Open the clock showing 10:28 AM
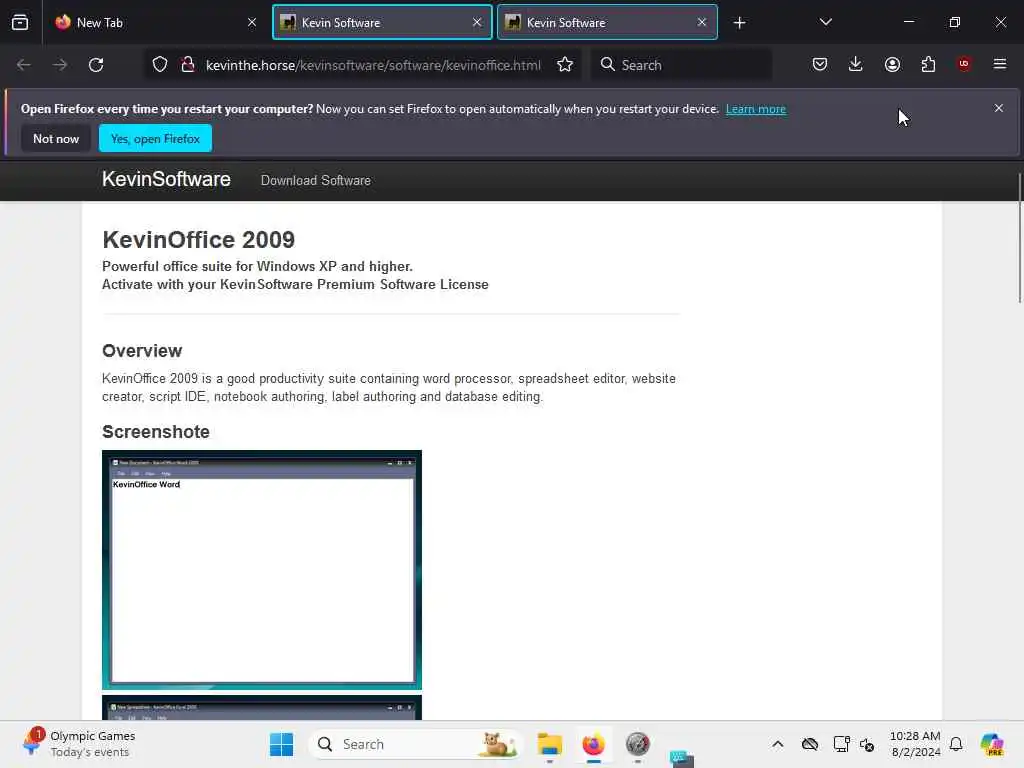1024x768 pixels. pyautogui.click(x=915, y=744)
